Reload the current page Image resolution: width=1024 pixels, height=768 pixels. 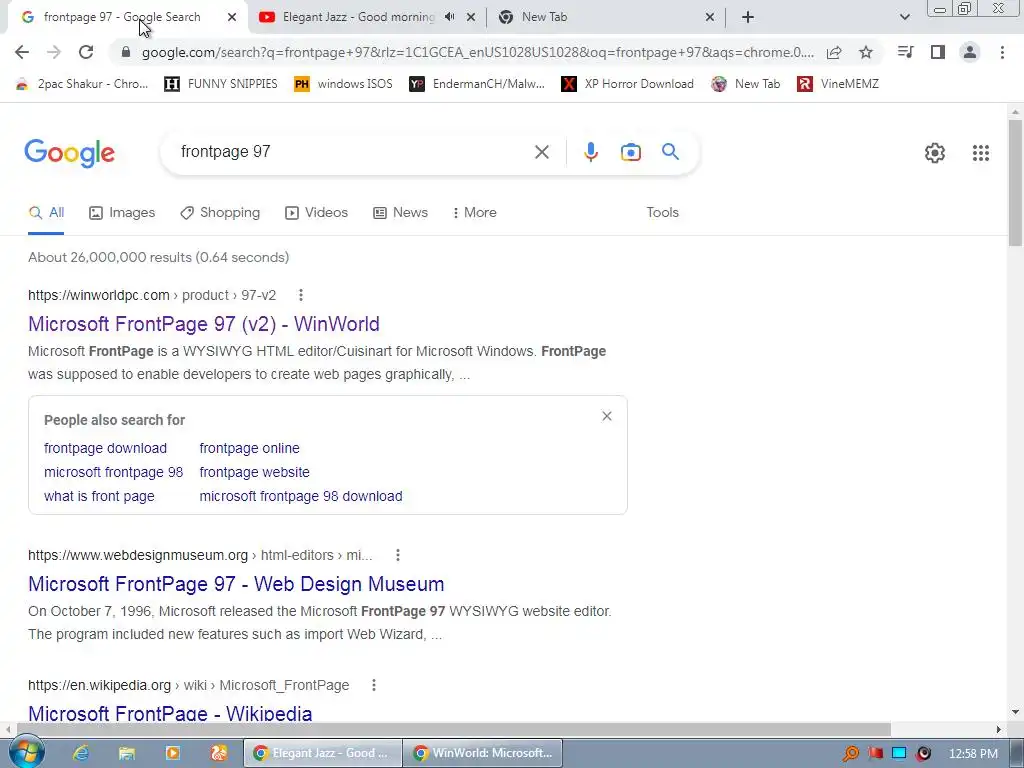click(86, 52)
